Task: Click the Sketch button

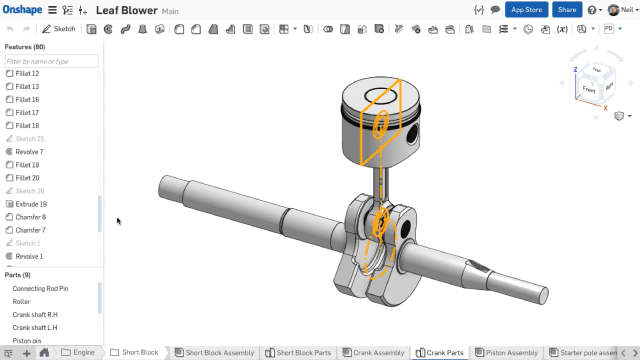Action: pos(59,29)
